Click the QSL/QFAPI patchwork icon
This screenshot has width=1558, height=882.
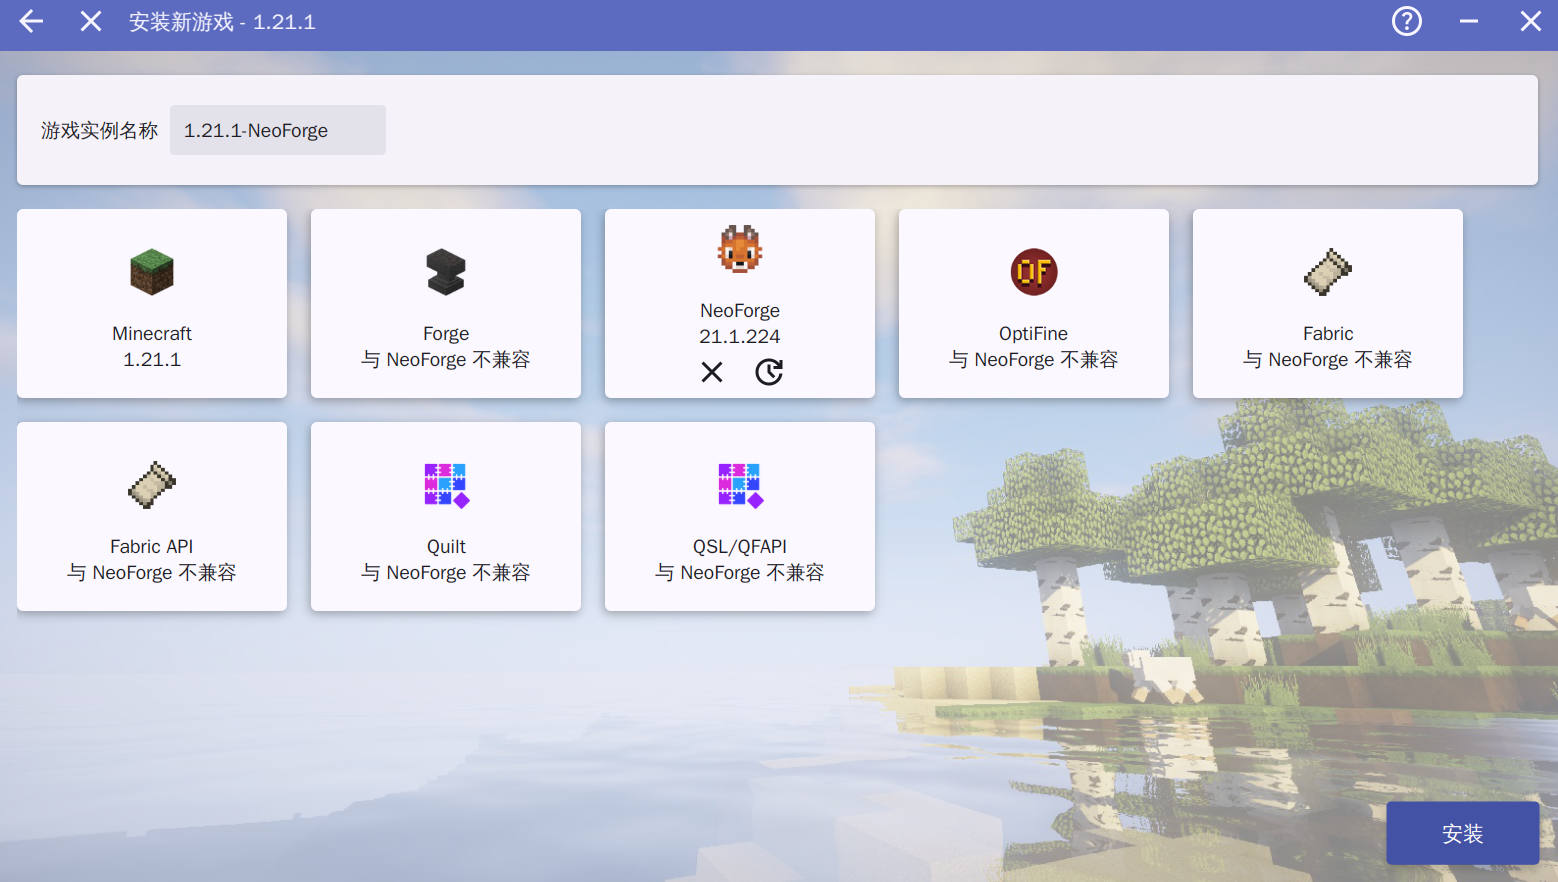[x=740, y=485]
